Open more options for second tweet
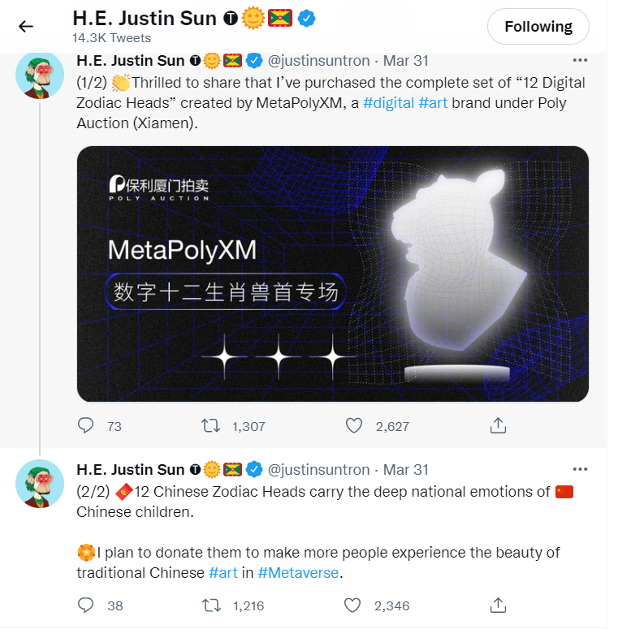This screenshot has width=620, height=630. tap(580, 469)
